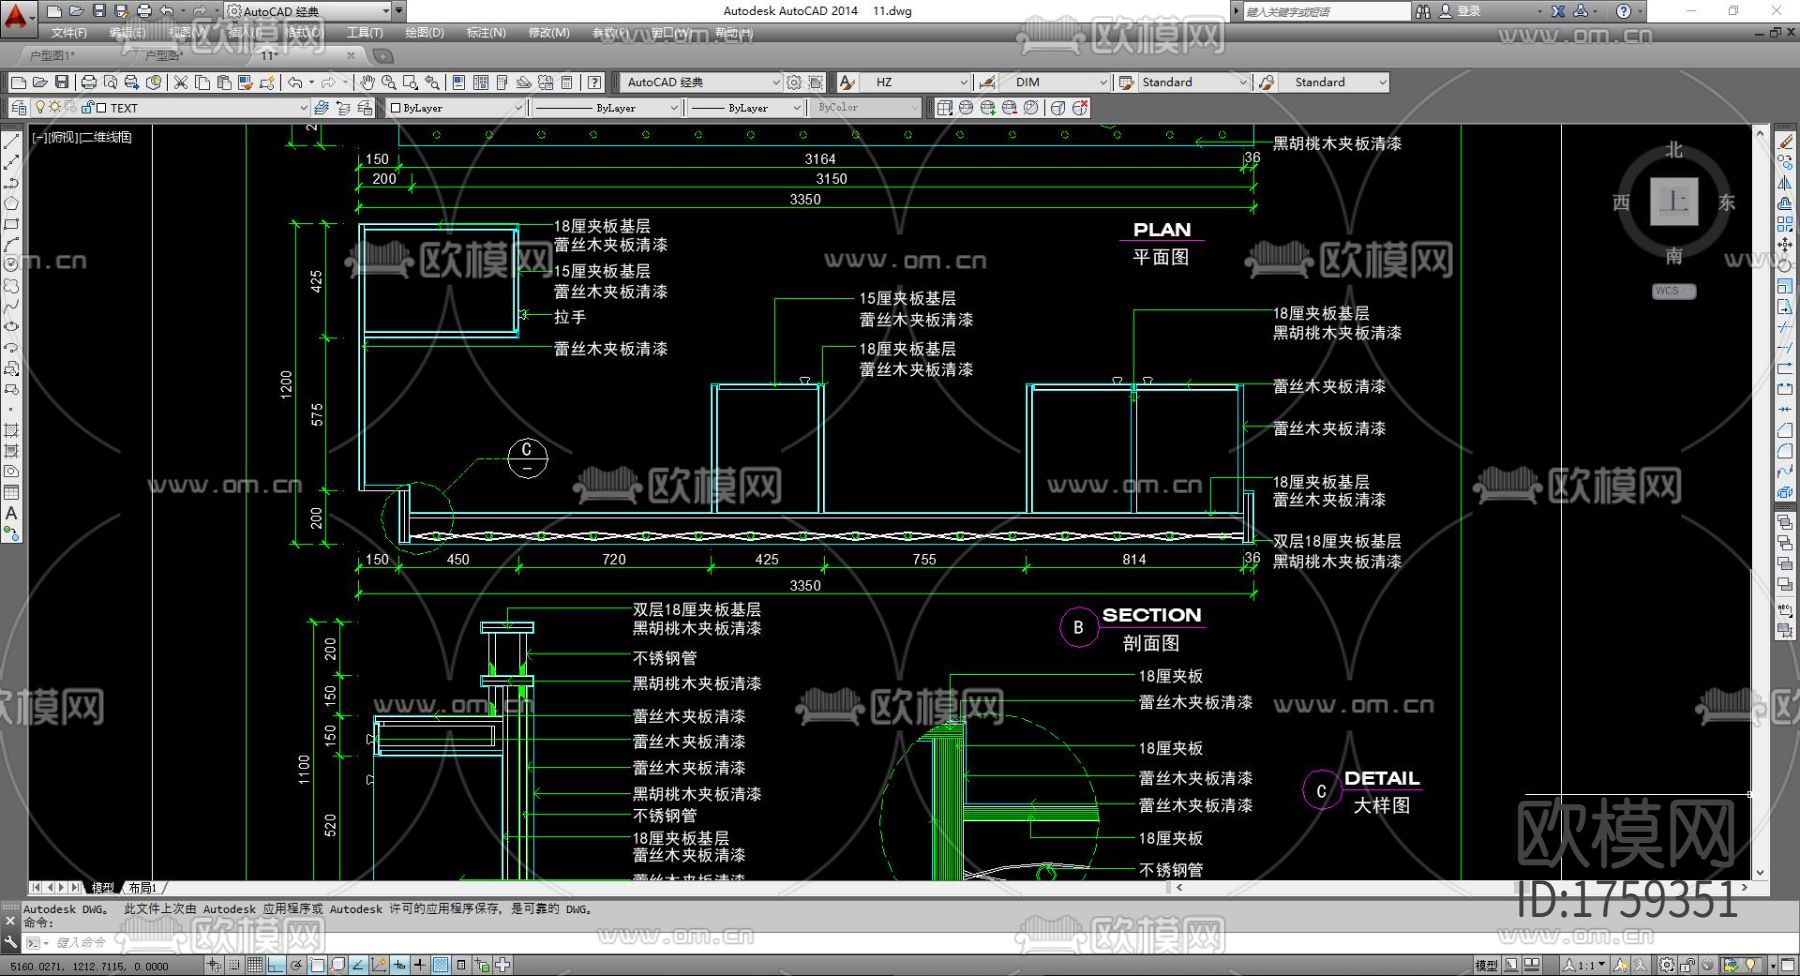Click the Save floppy disk icon in standard toolbar
Image resolution: width=1800 pixels, height=976 pixels.
[x=62, y=82]
